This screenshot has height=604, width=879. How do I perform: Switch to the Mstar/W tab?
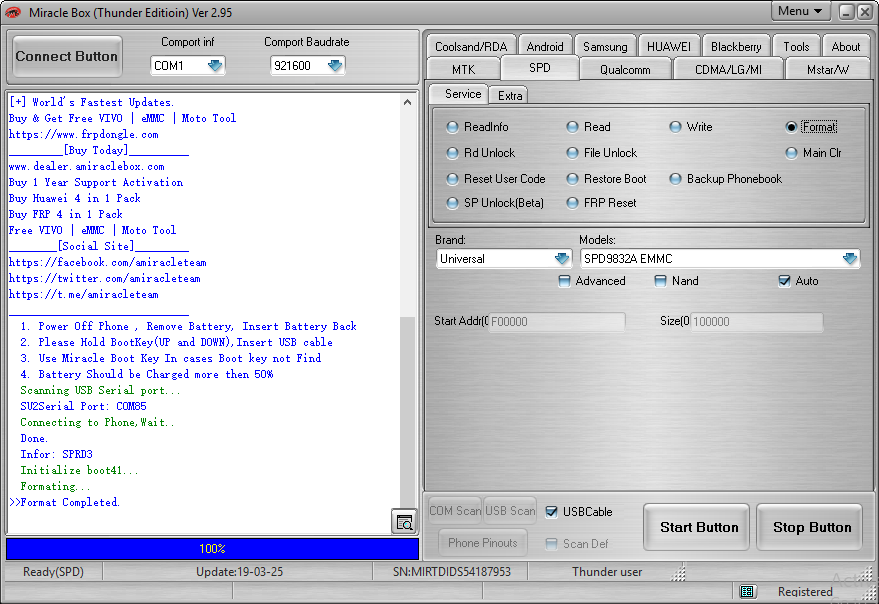pos(827,70)
